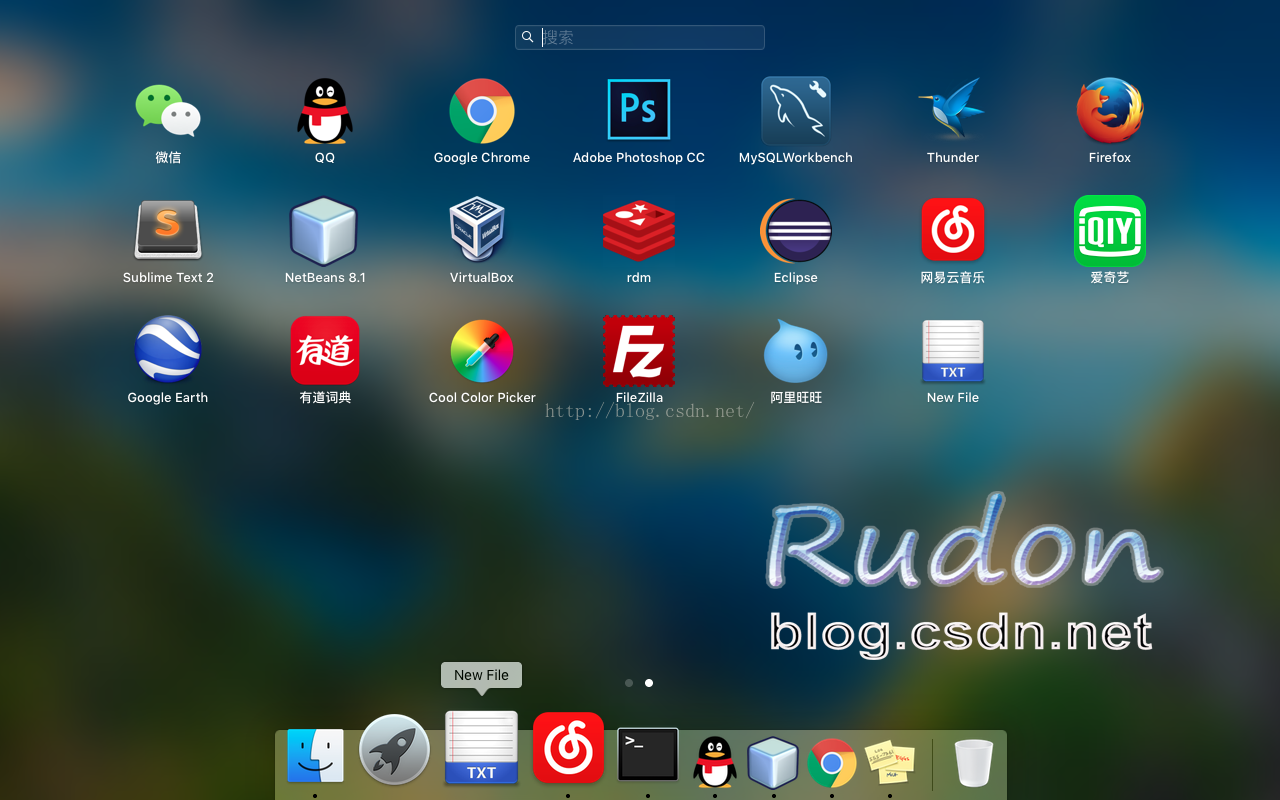Open MySQLWorkbench app
The height and width of the screenshot is (800, 1280).
tap(796, 110)
